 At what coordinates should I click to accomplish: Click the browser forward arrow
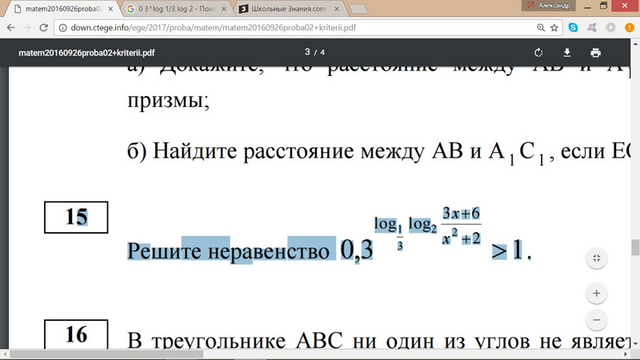tap(27, 28)
